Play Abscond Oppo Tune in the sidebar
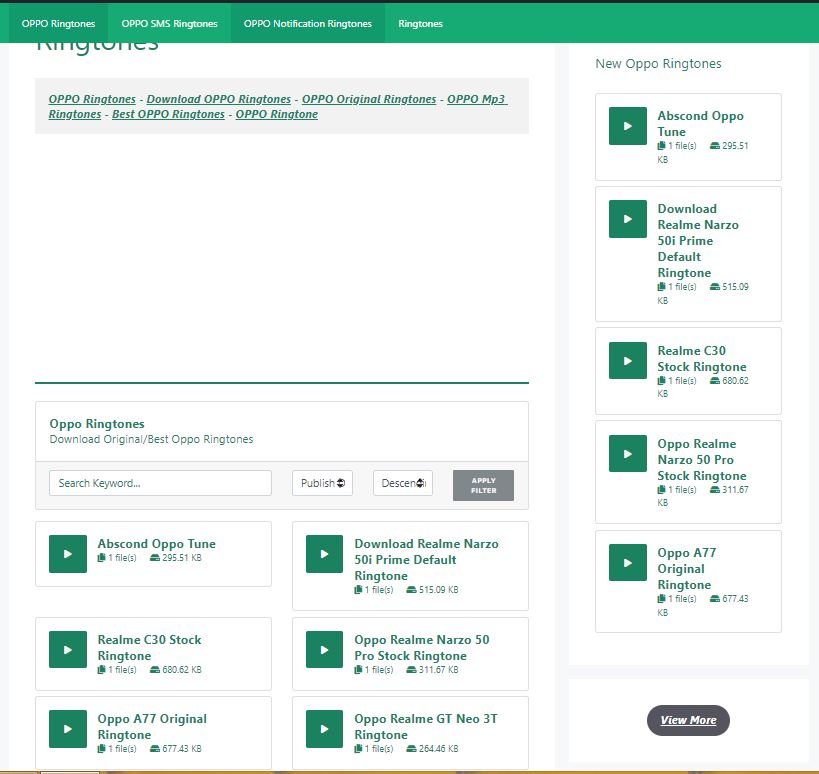819x774 pixels. [x=627, y=126]
